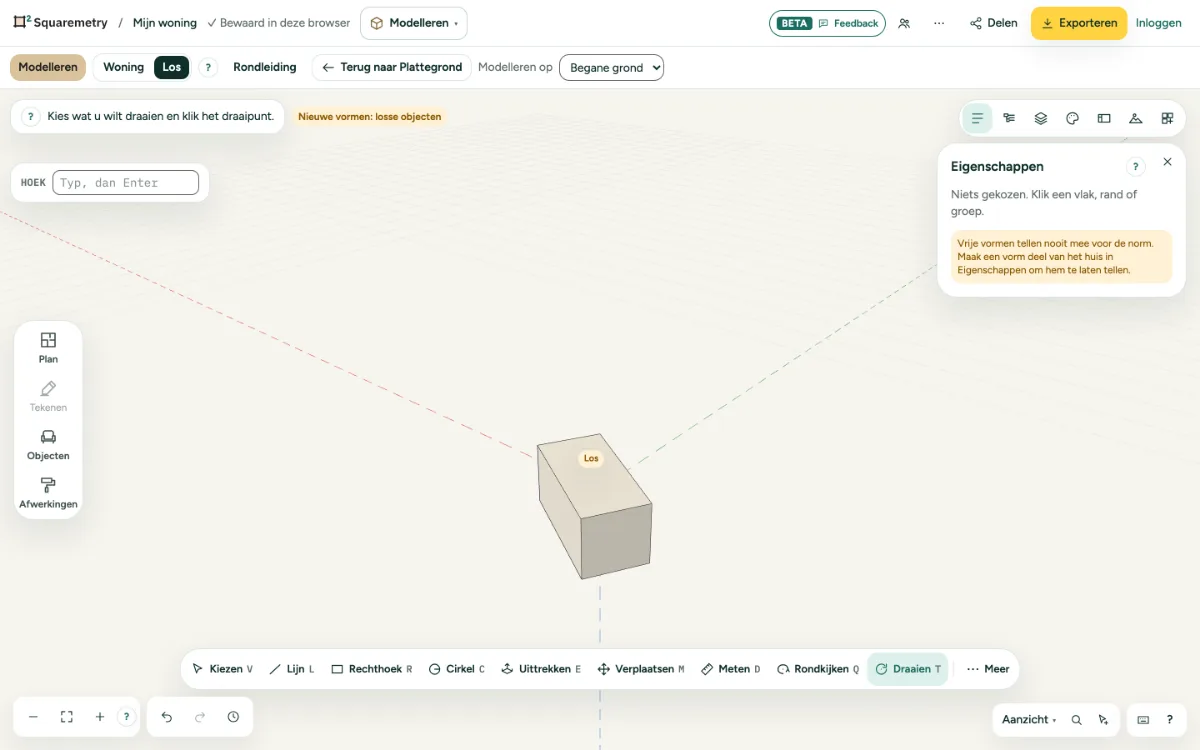Switch the mode toggle to Woning
1200x750 pixels.
pyautogui.click(x=124, y=67)
